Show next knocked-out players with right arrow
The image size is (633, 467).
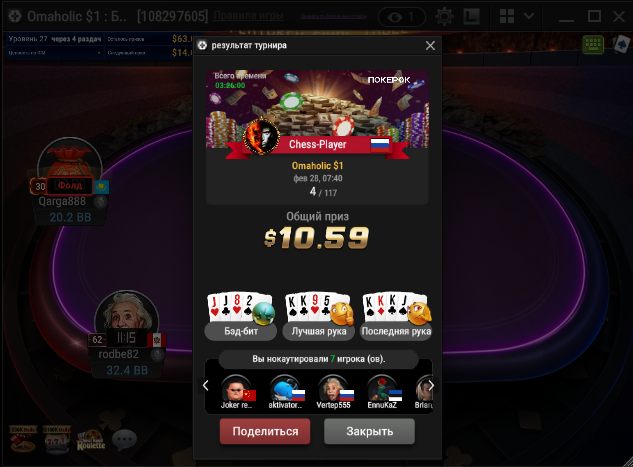(x=431, y=385)
